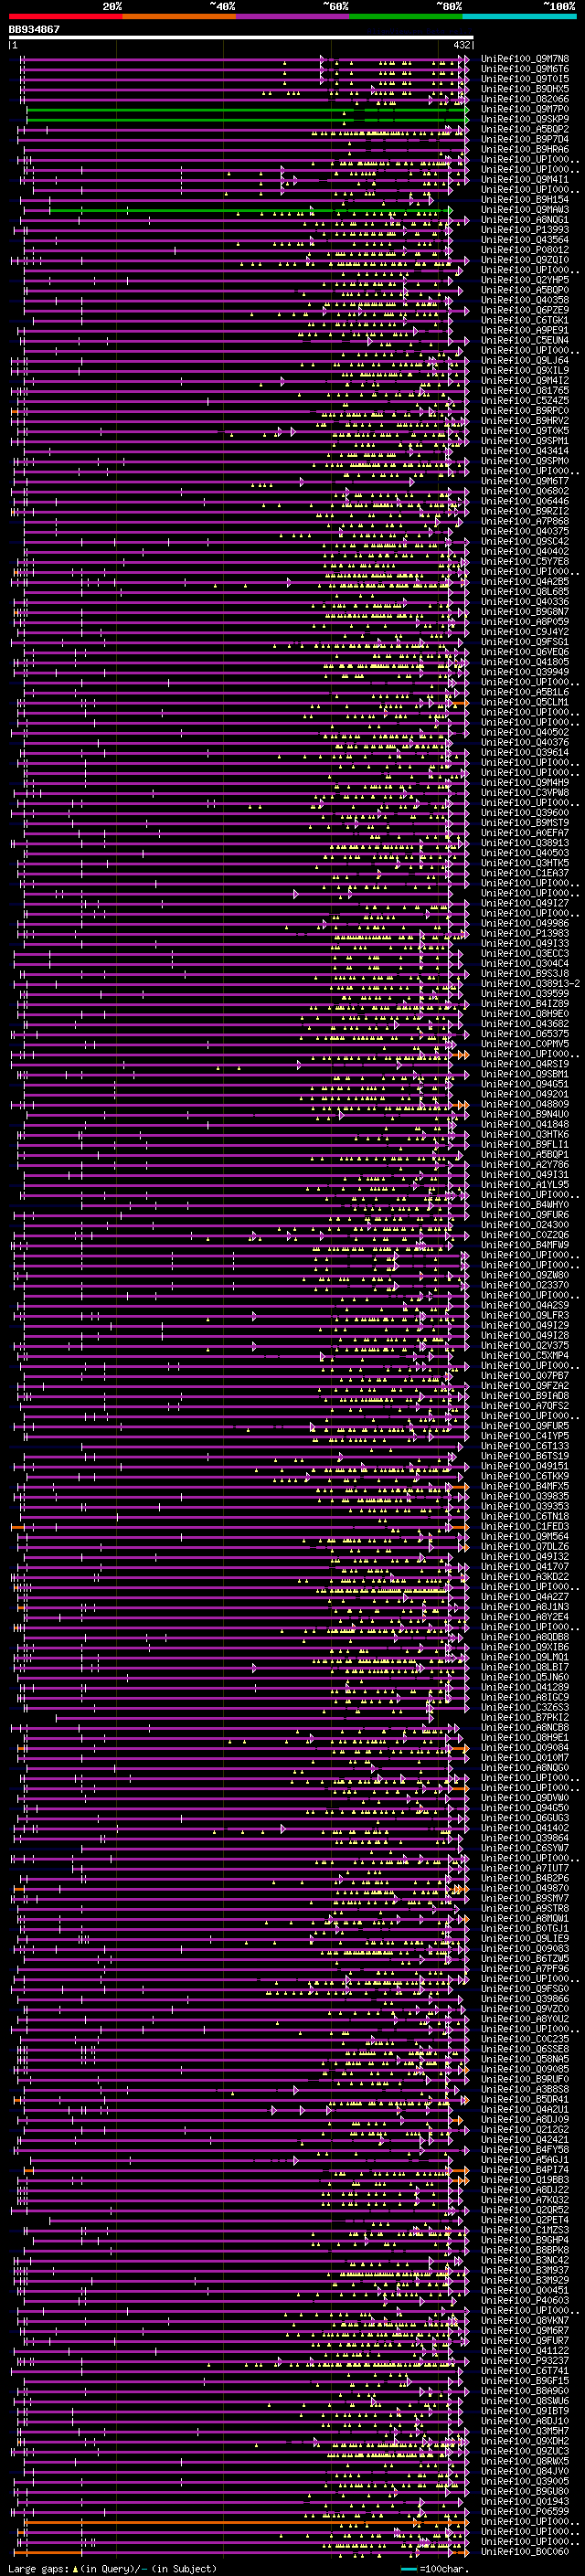Image resolution: width=585 pixels, height=2576 pixels.
Task: Select UniRef100_C1MZS3 label
Action: pyautogui.click(x=525, y=2230)
